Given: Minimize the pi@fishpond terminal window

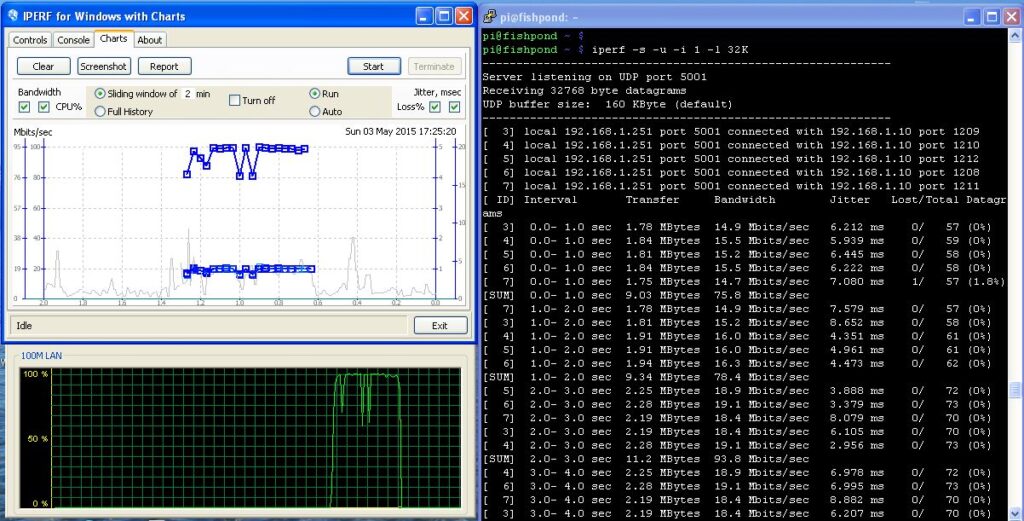Looking at the screenshot, I should (972, 18).
